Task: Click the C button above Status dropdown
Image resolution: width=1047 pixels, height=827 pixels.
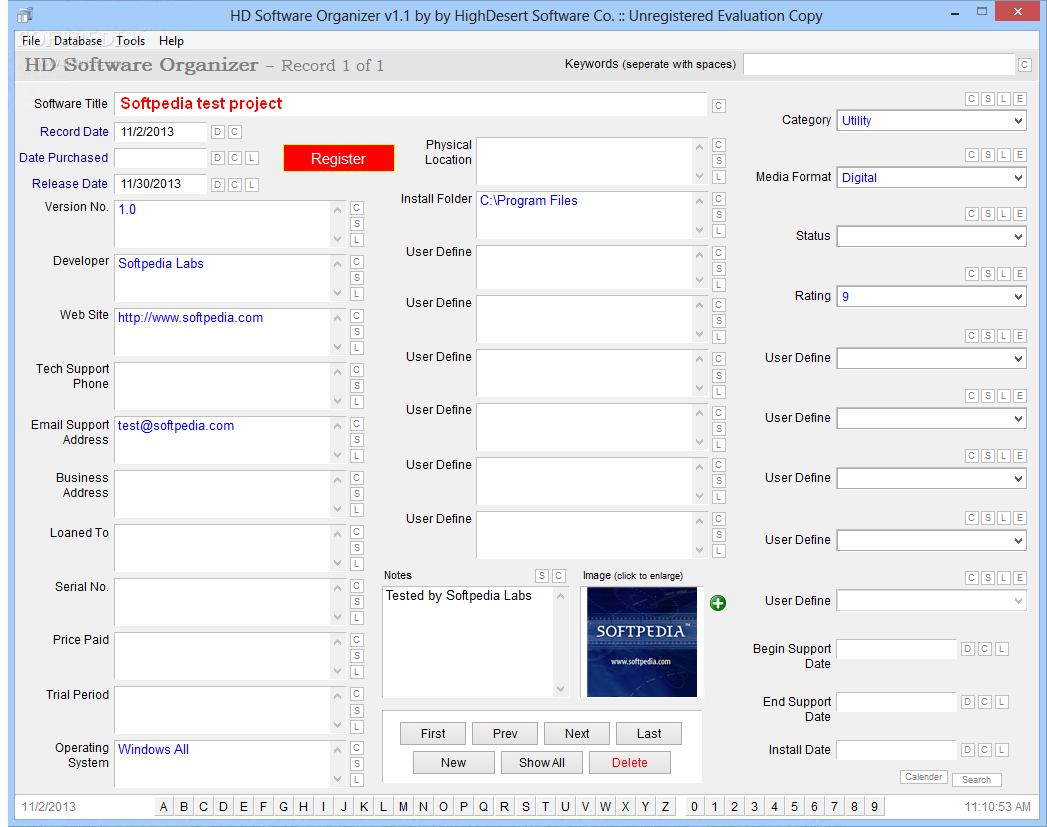Action: click(972, 214)
